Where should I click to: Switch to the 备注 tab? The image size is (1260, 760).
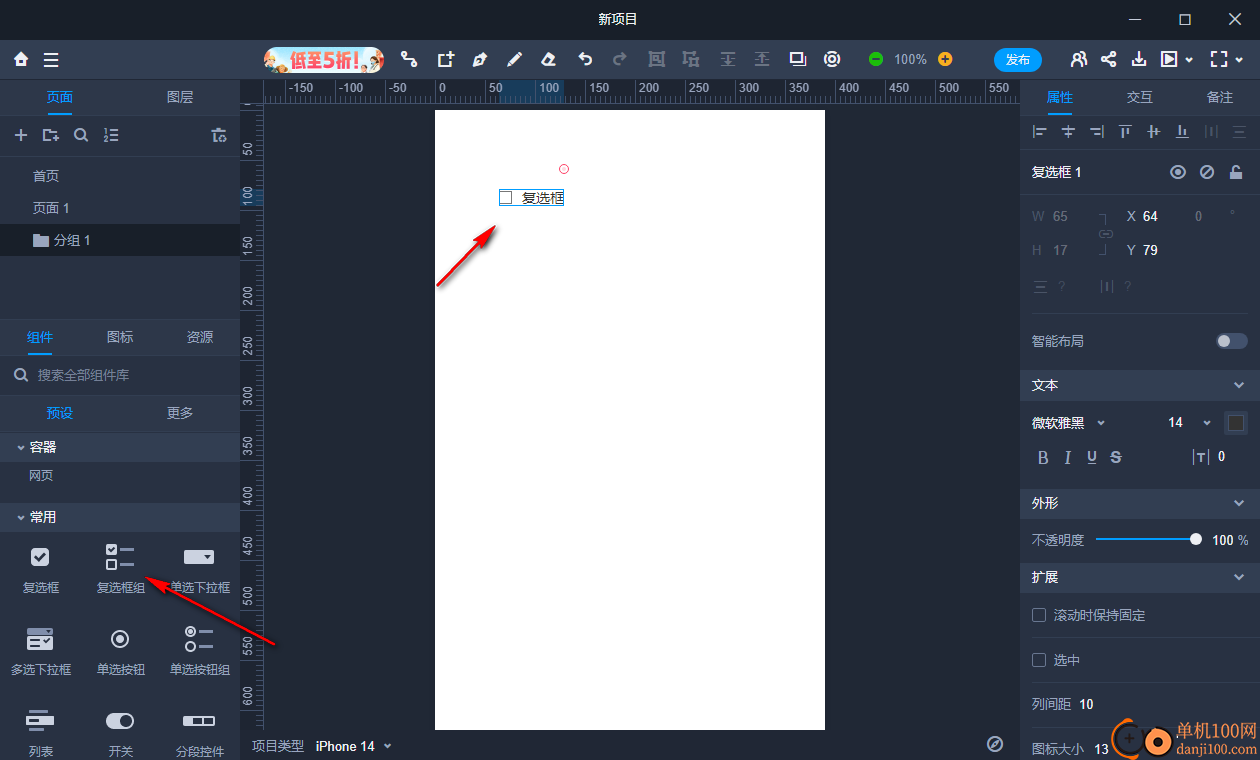click(1220, 97)
